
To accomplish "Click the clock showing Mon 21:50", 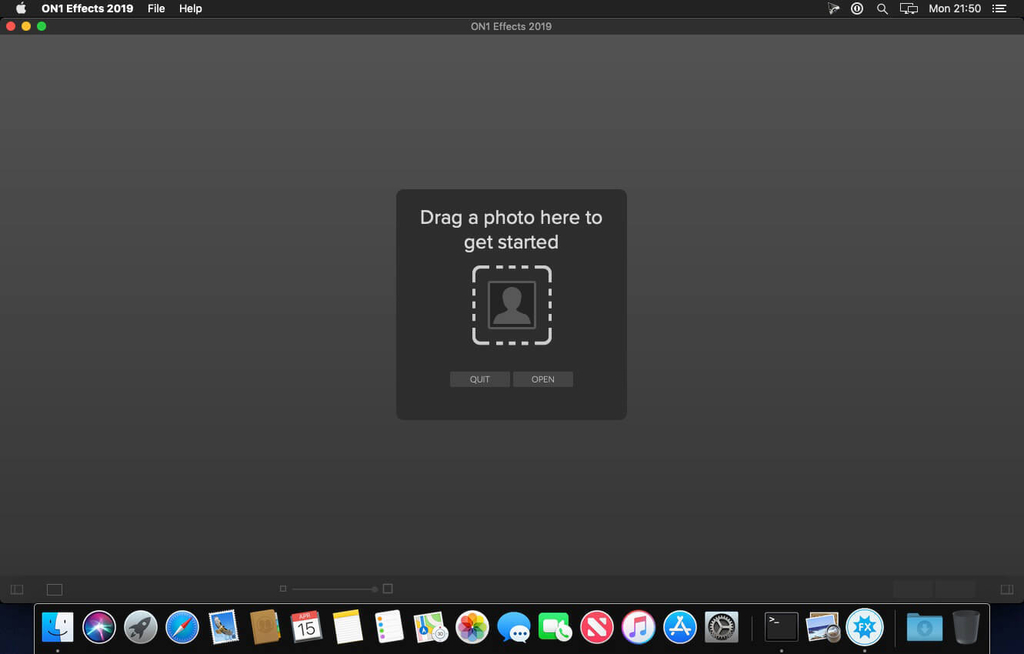I will (954, 8).
